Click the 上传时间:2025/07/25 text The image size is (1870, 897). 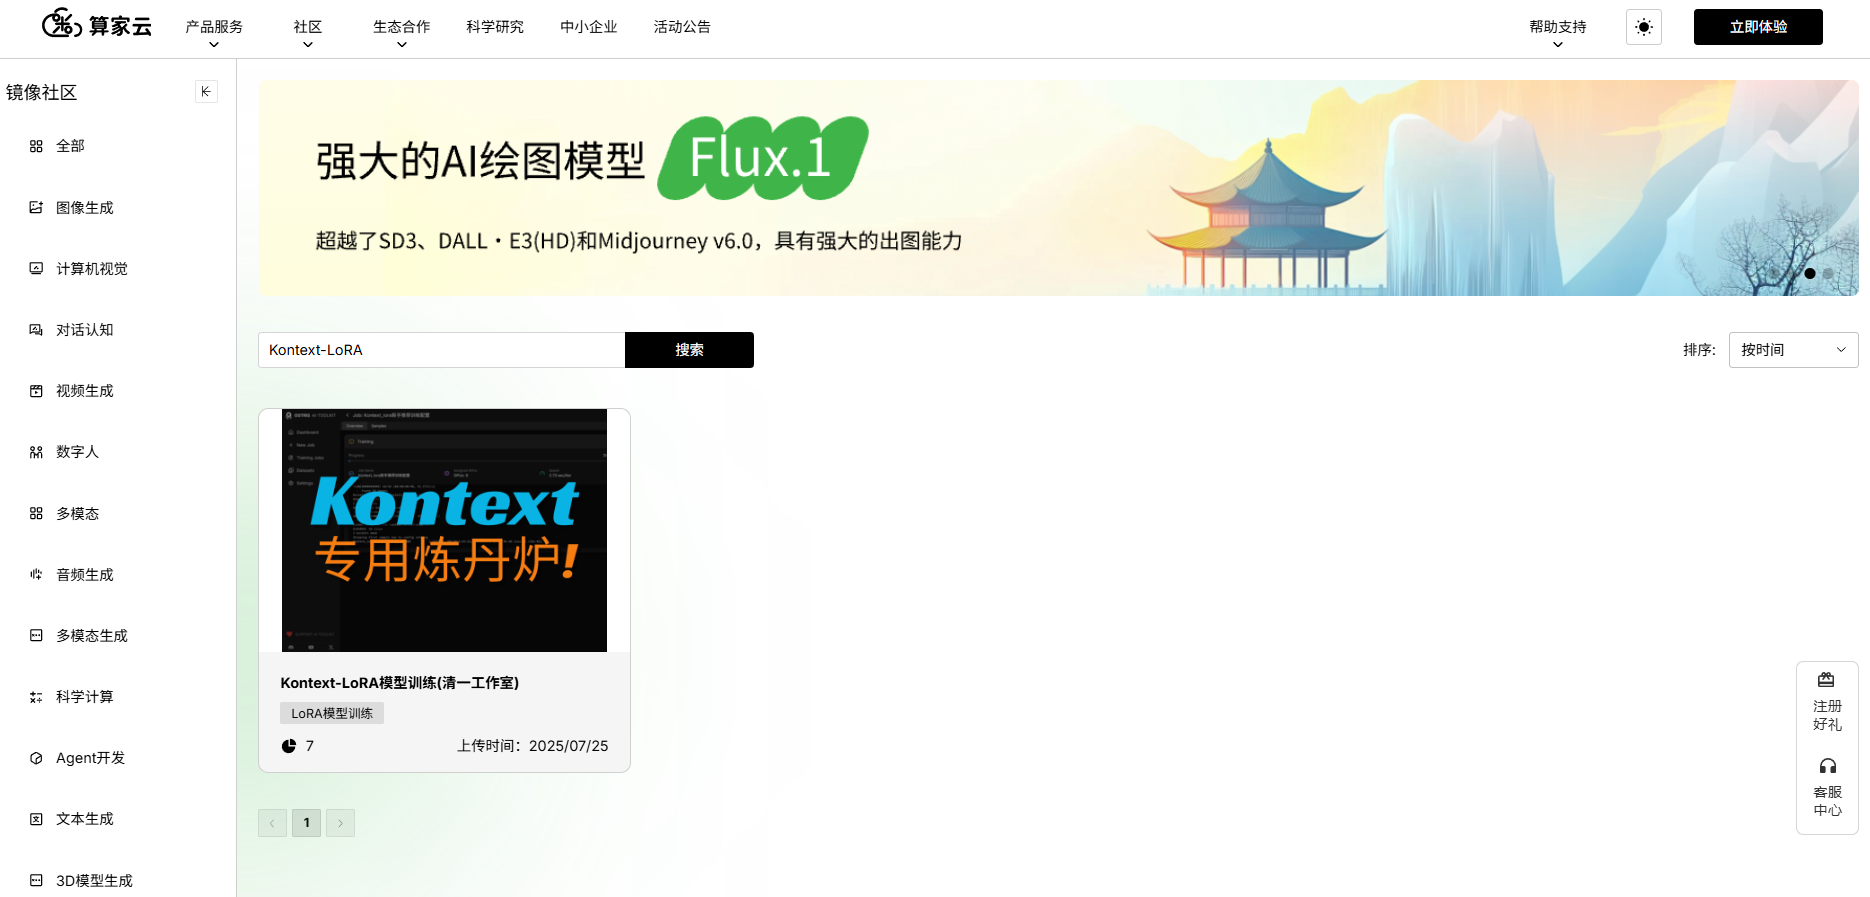(x=533, y=746)
